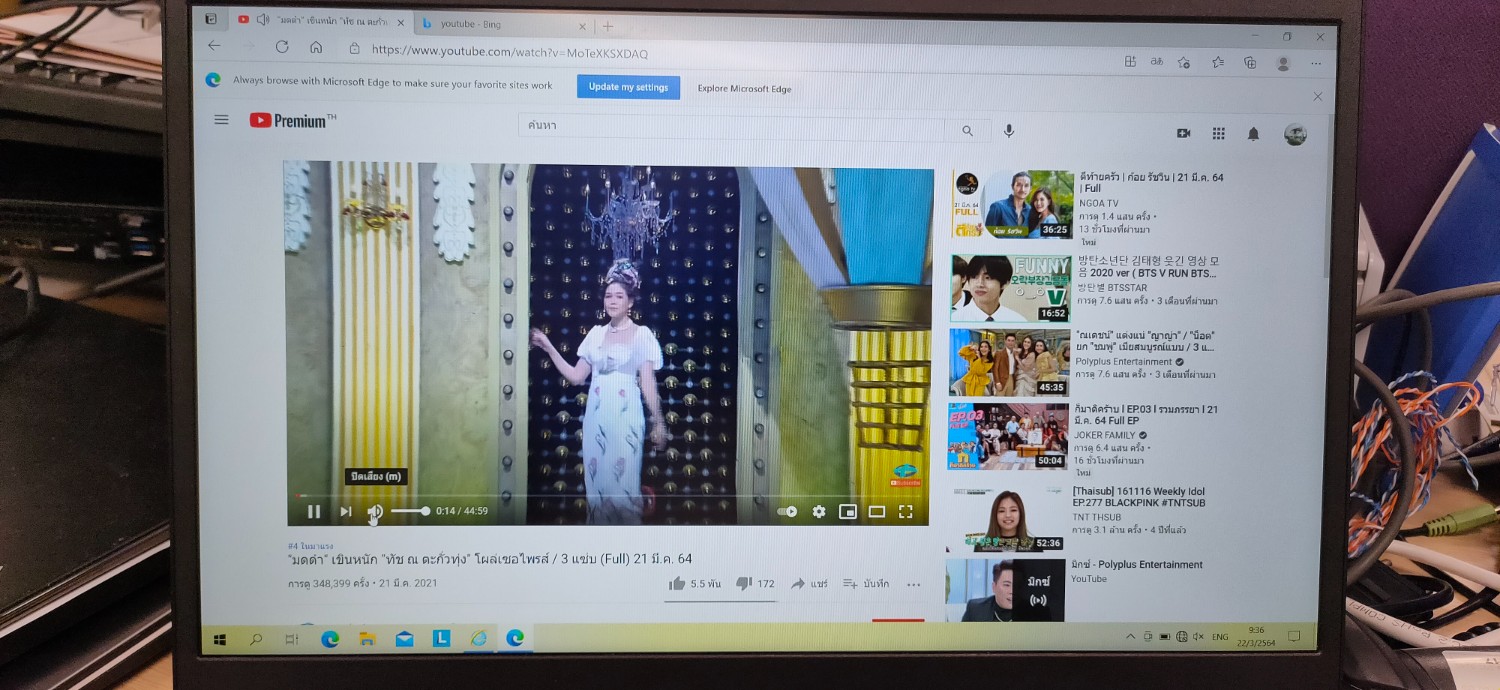Screen dimensions: 1500x690
Task: Skip to the next video
Action: tap(346, 512)
